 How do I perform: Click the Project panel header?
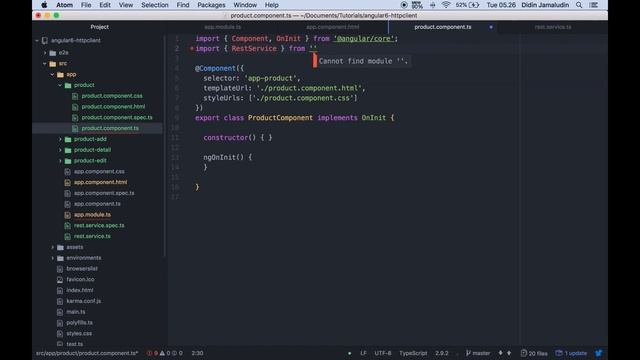[x=100, y=27]
